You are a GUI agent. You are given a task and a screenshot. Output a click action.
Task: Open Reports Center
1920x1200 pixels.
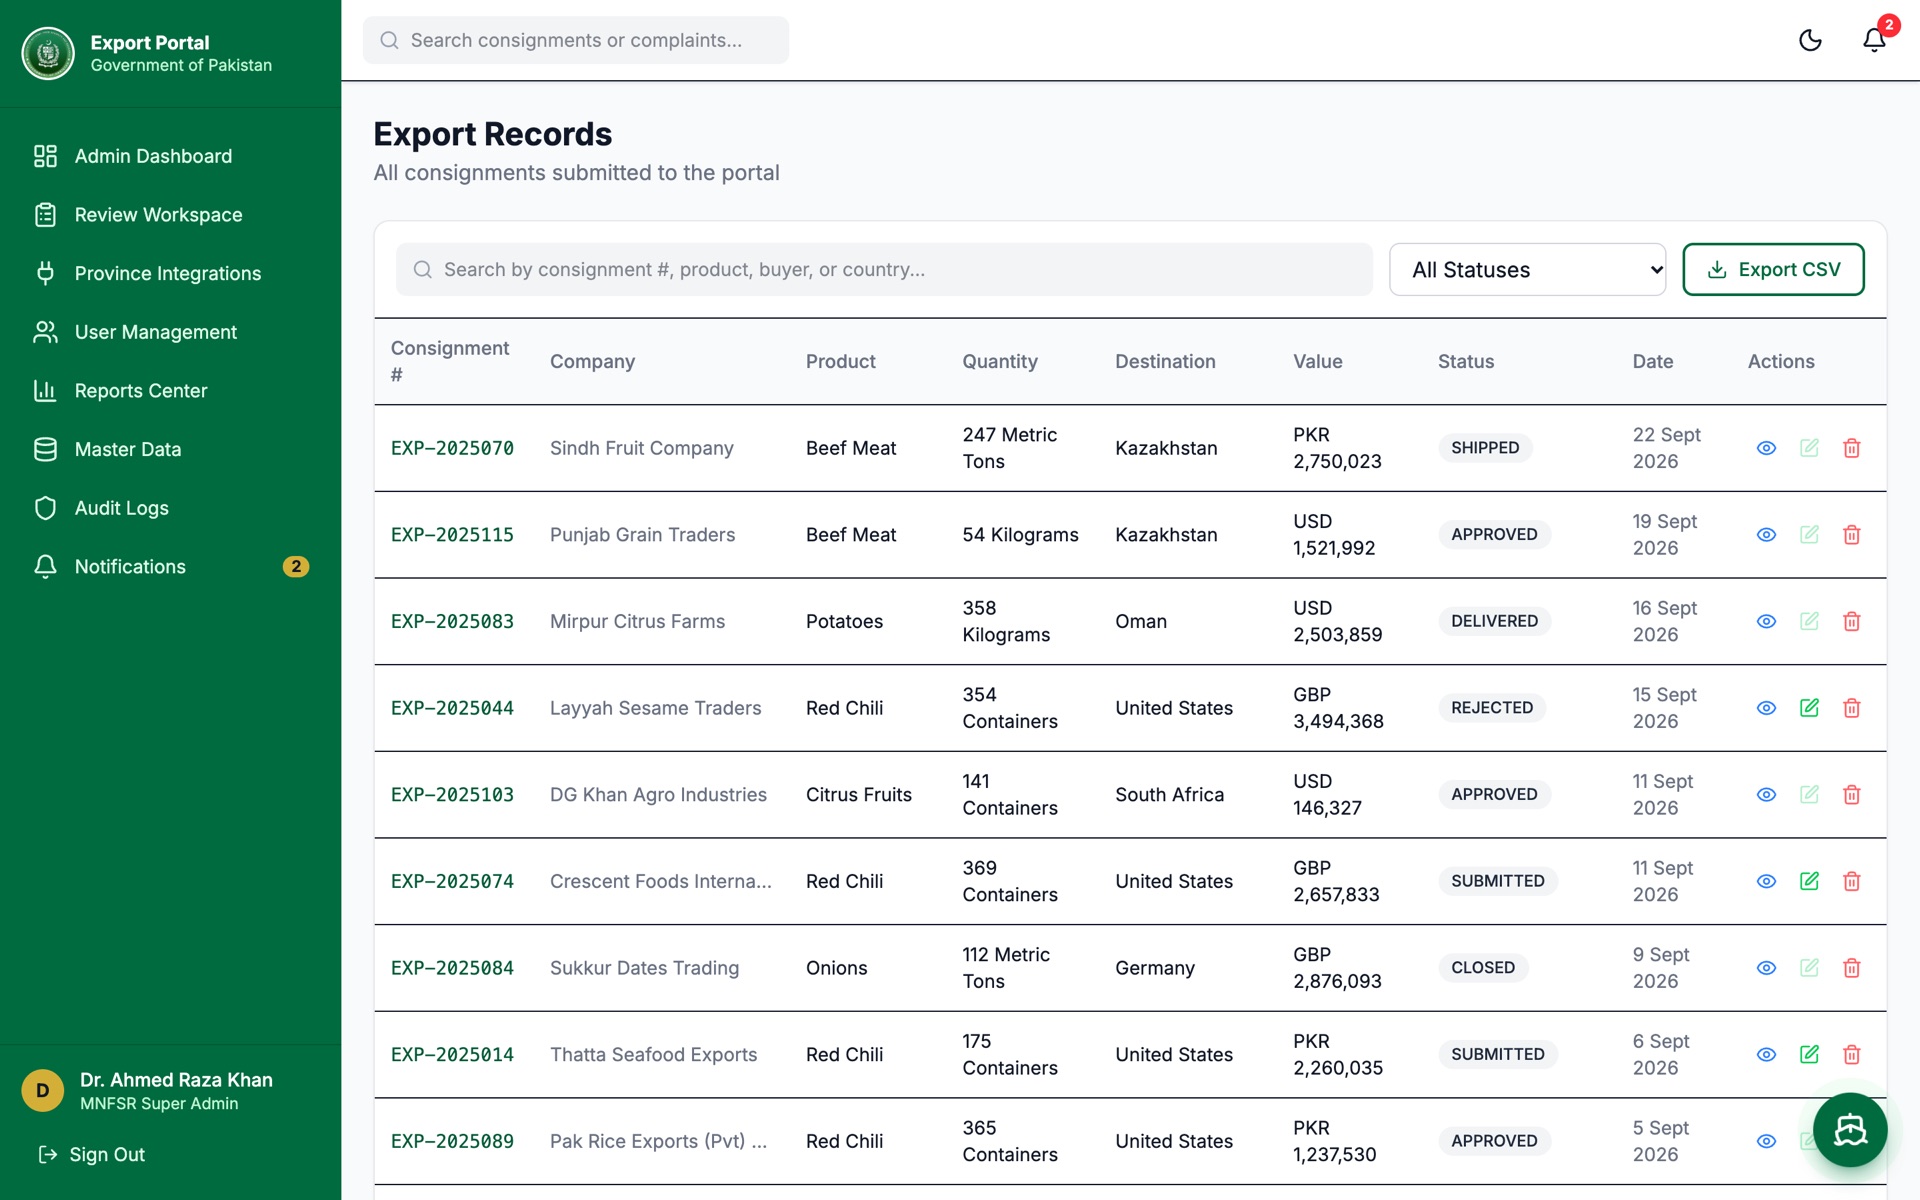tap(170, 391)
